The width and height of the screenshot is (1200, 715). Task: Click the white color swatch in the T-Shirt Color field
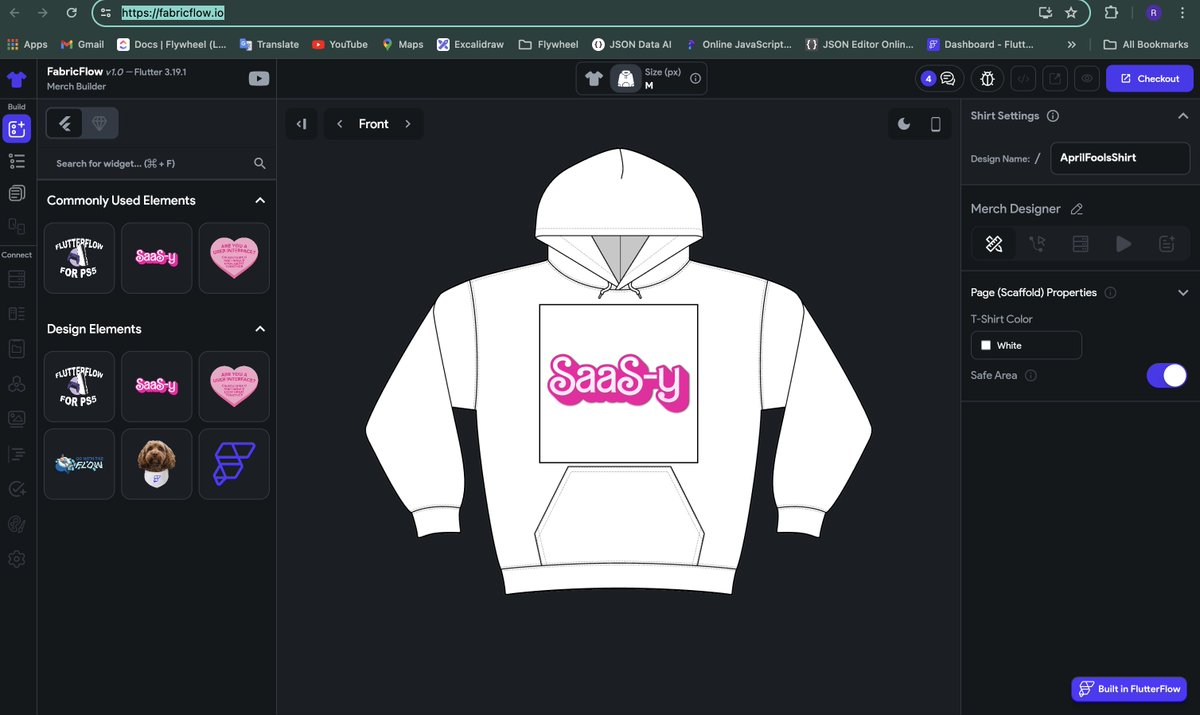tap(987, 345)
